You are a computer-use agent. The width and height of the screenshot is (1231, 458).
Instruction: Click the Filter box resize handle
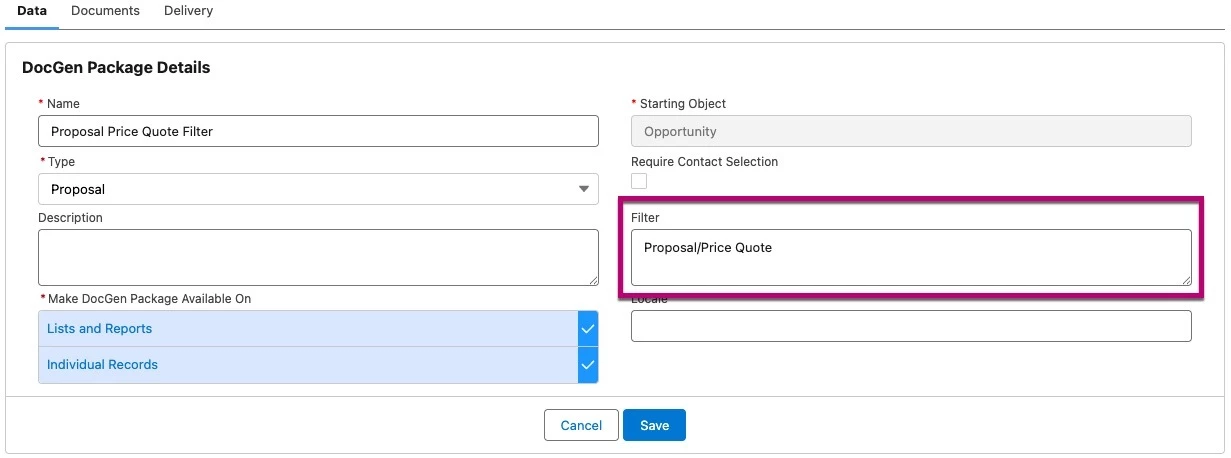point(1186,280)
